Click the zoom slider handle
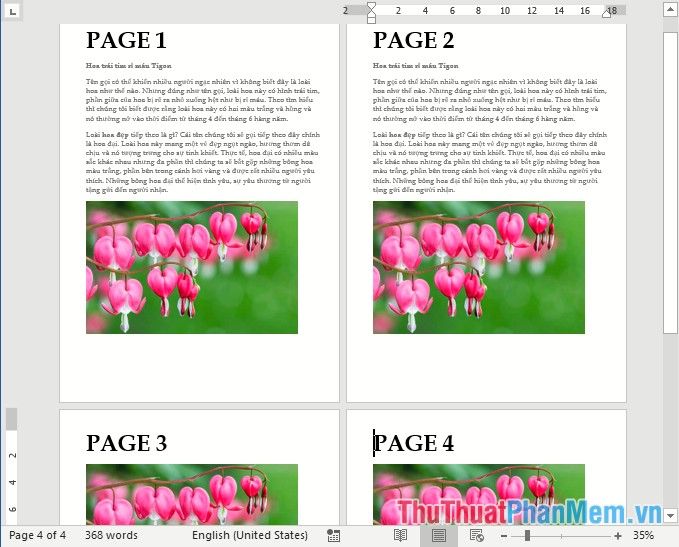 point(527,536)
